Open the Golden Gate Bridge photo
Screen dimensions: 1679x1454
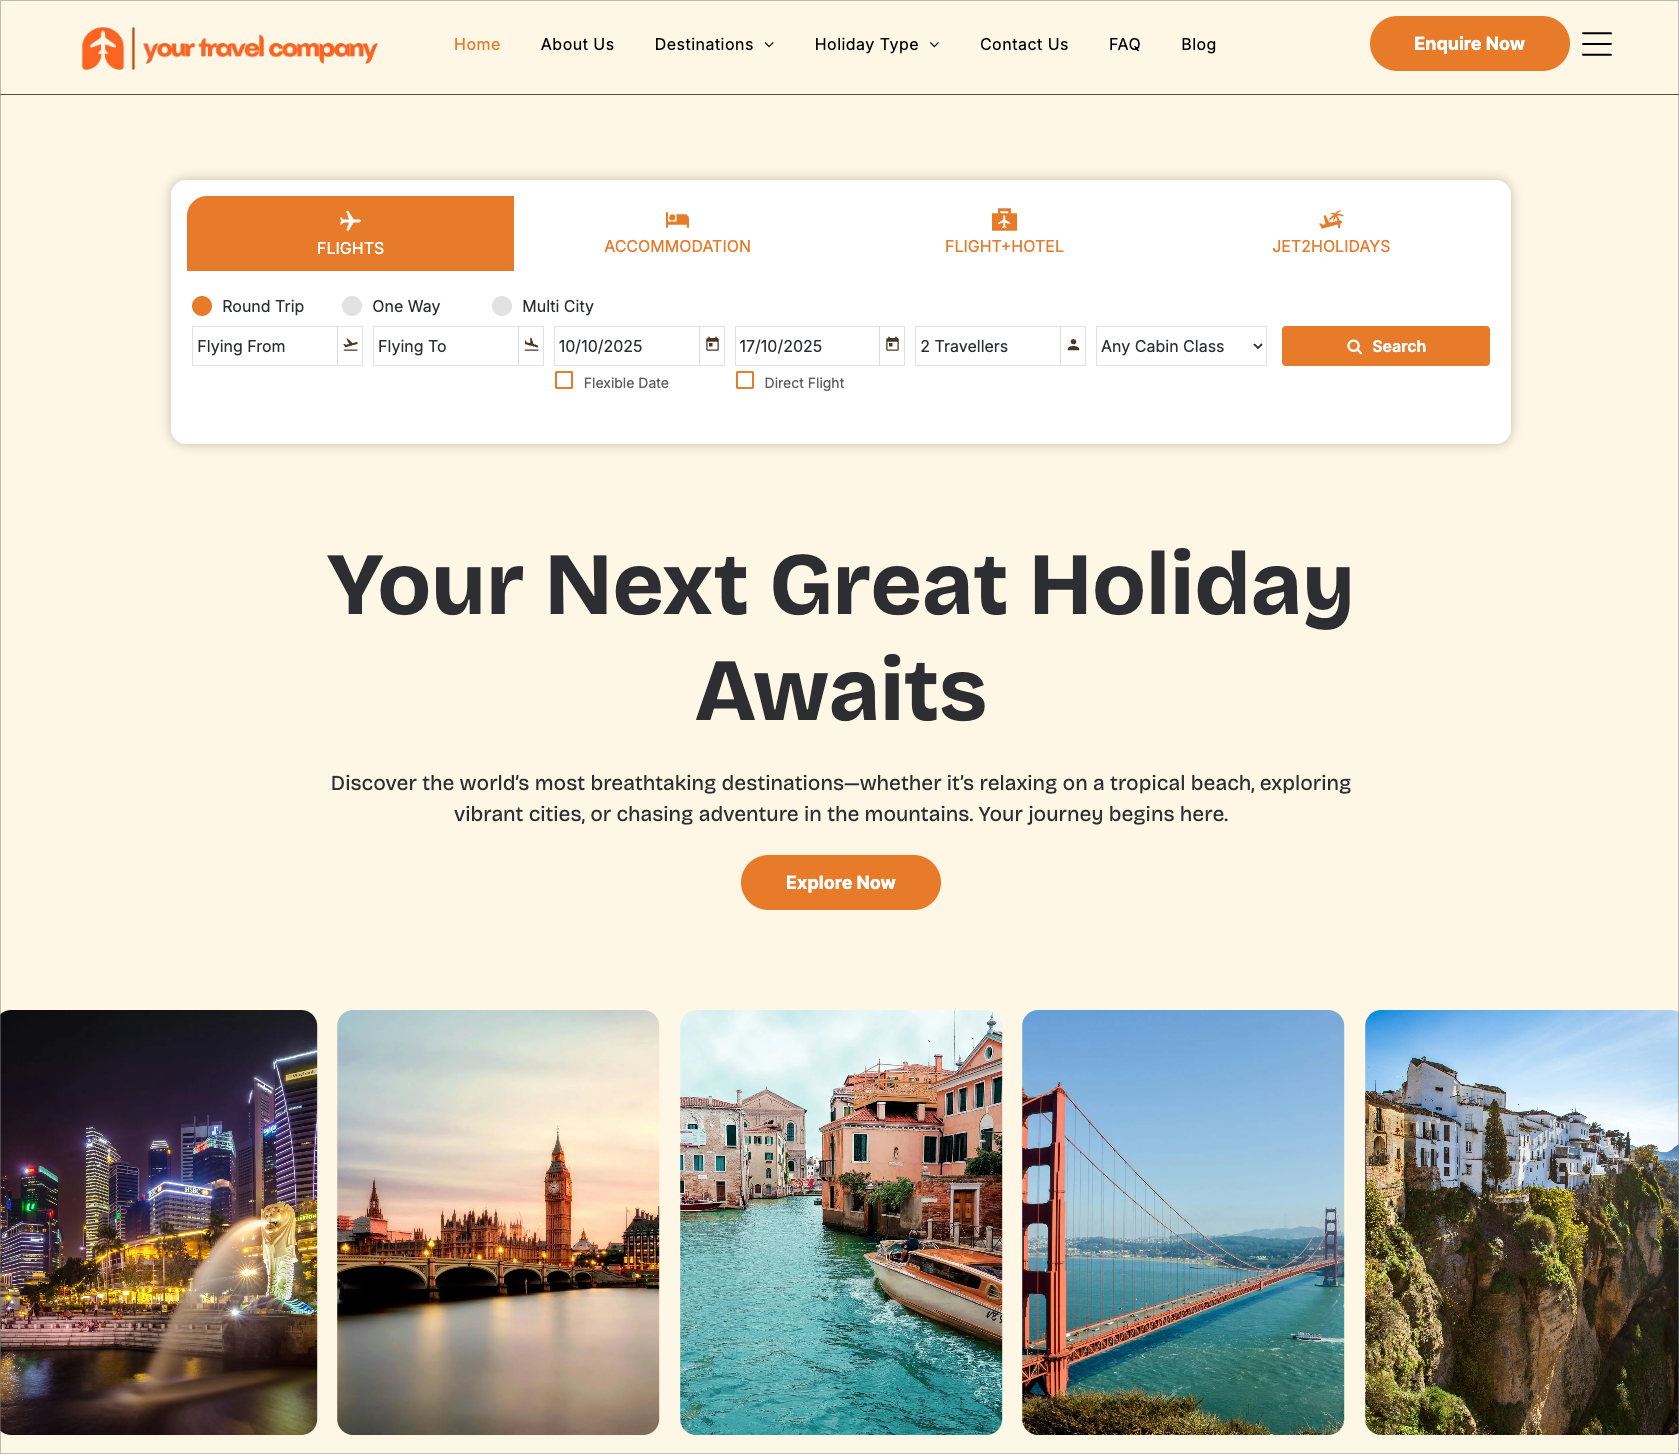(1183, 1222)
